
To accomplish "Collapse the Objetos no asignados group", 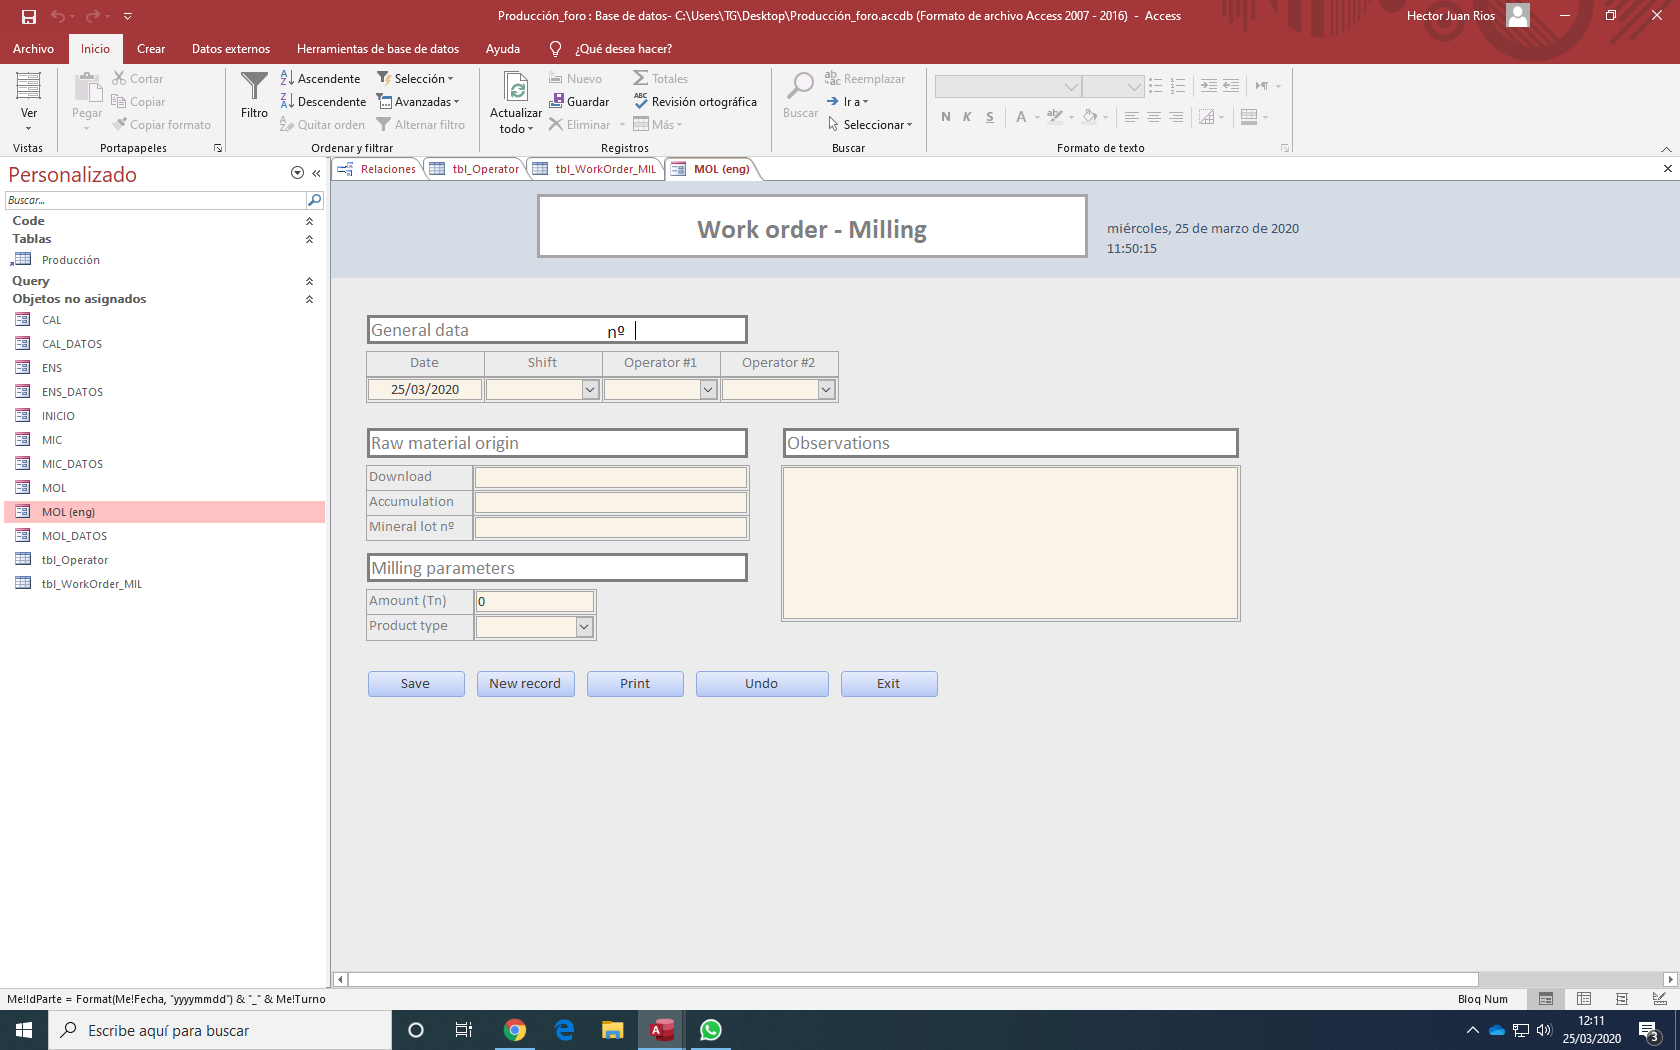I will (309, 299).
